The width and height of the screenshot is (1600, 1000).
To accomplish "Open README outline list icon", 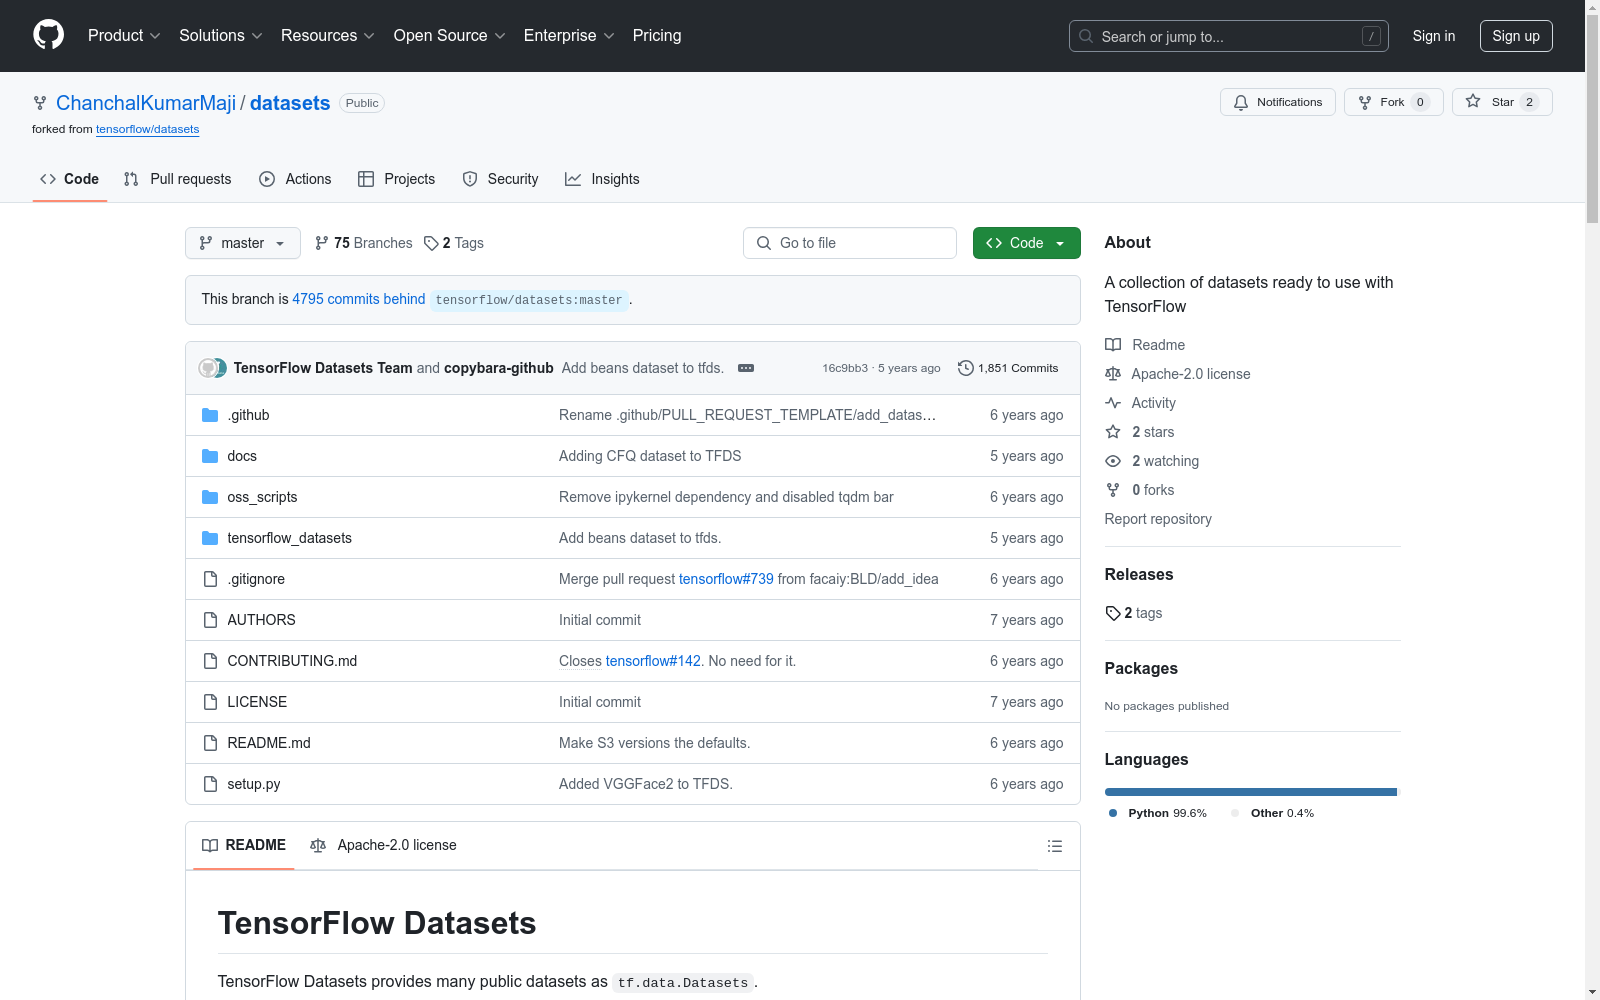I will click(x=1054, y=846).
